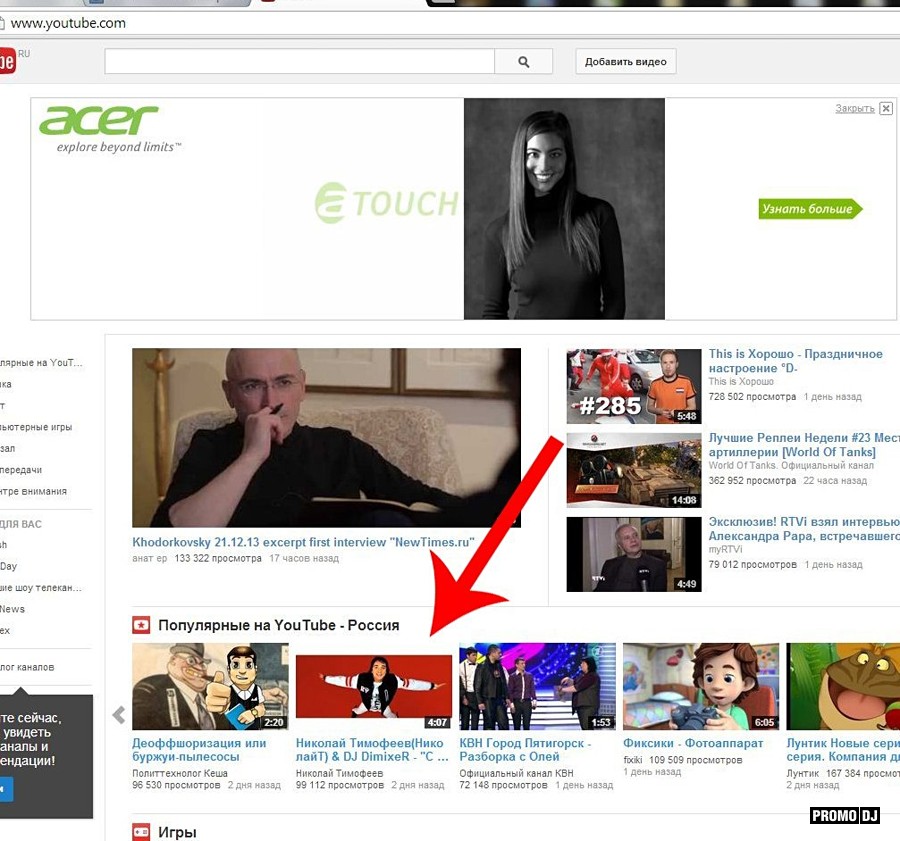Click the Acer logo in the ad

99,120
